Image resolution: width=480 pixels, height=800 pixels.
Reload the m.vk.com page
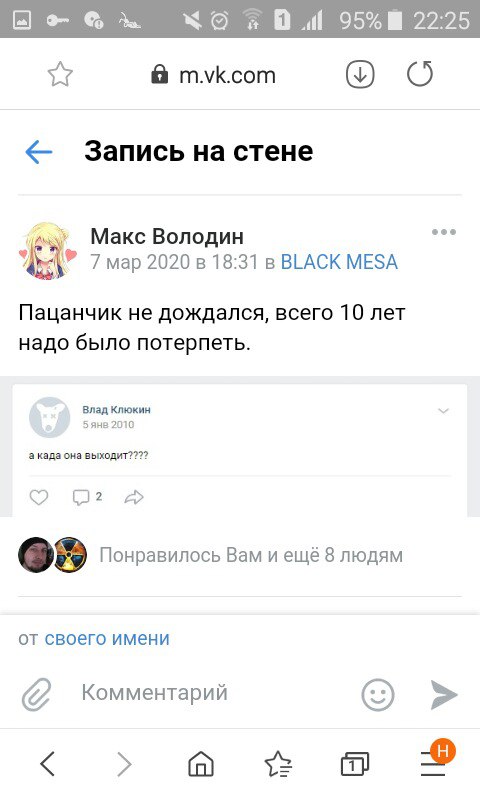click(x=420, y=74)
